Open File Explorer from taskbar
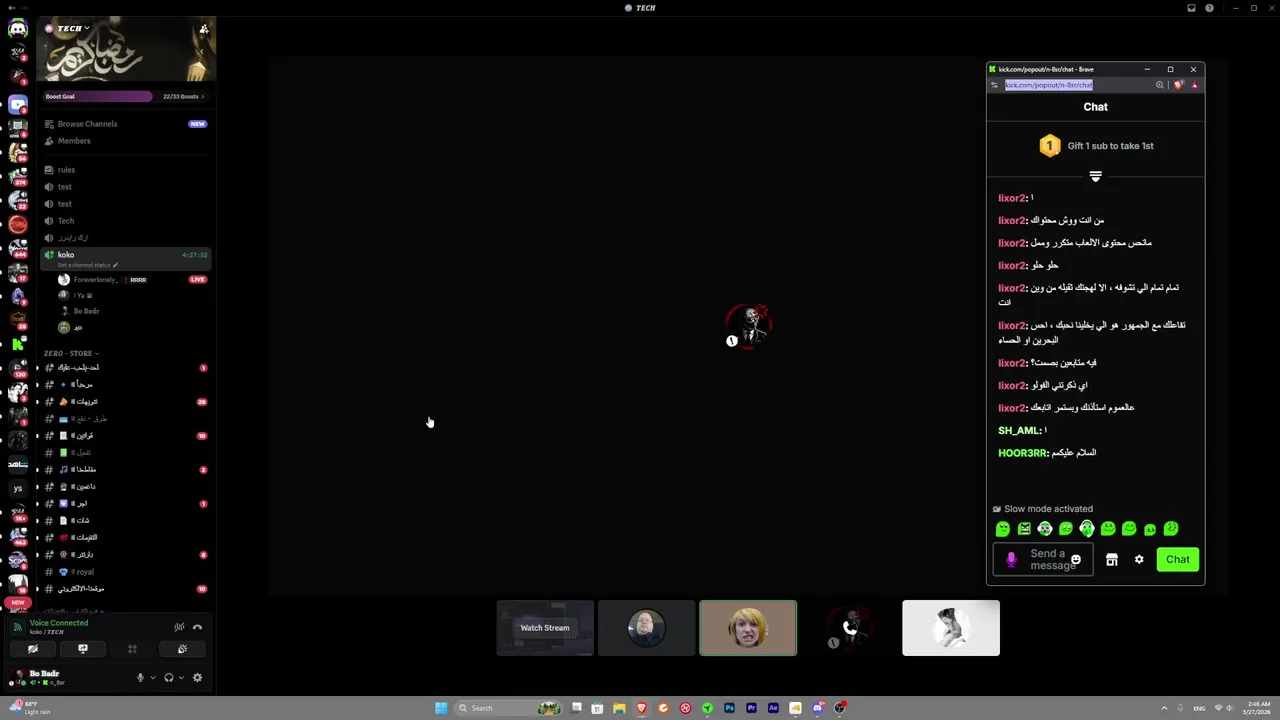This screenshot has width=1280, height=720. click(619, 708)
